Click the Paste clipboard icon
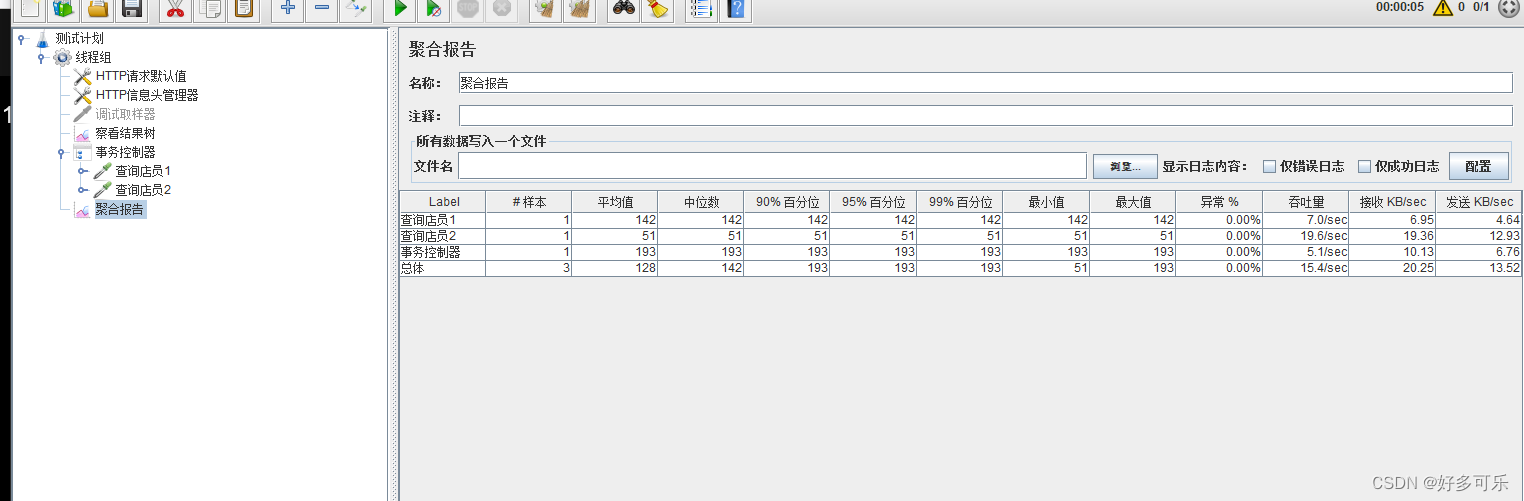 (243, 10)
